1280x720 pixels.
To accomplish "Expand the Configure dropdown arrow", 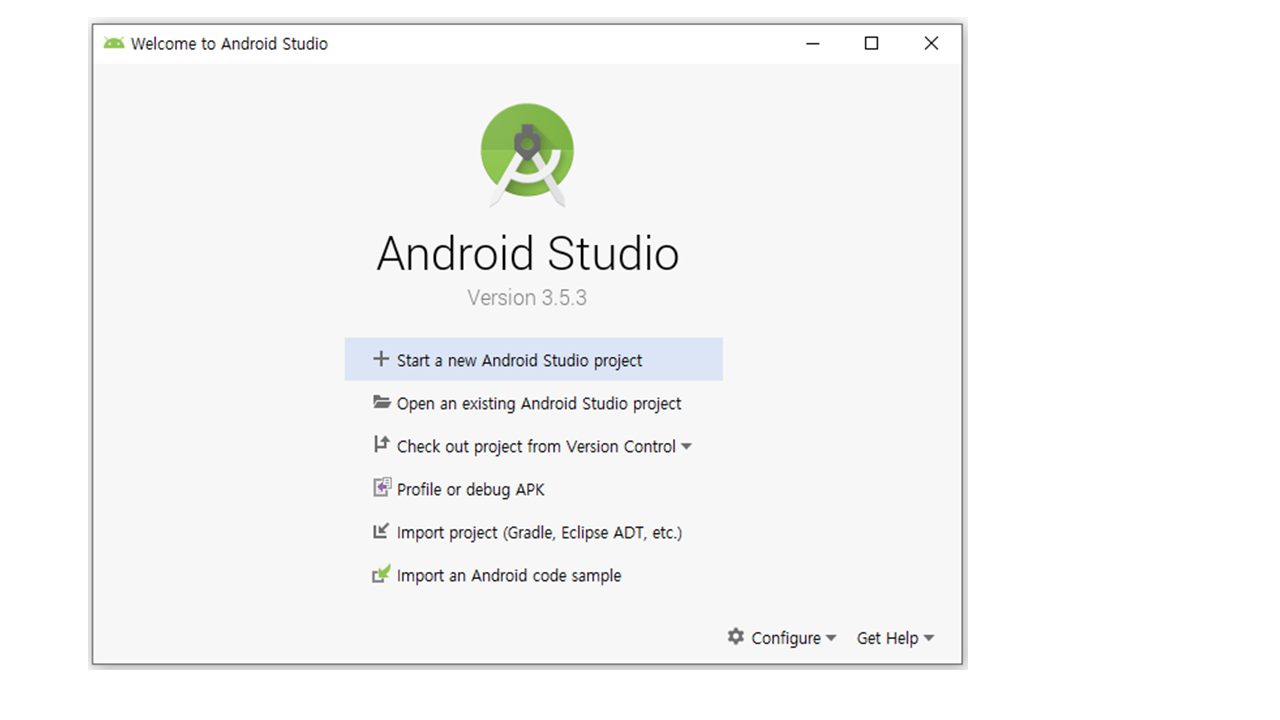I will [831, 638].
